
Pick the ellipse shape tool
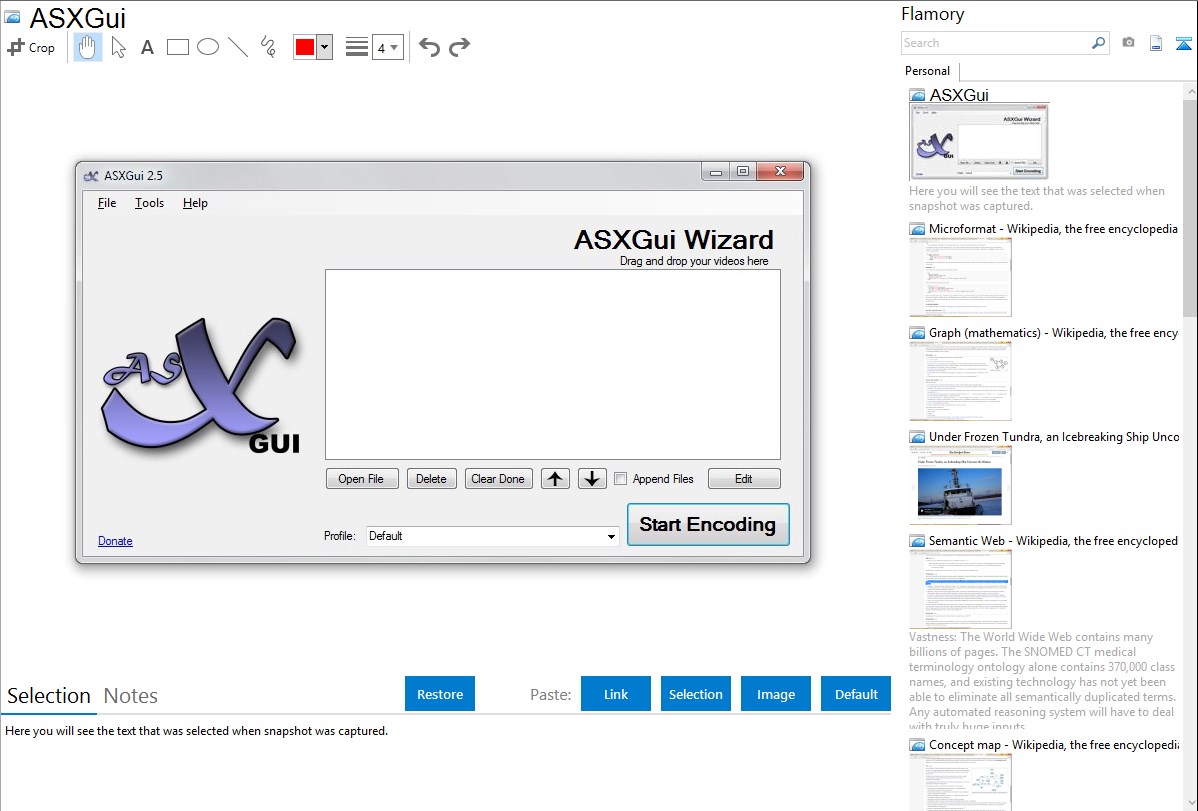[208, 47]
